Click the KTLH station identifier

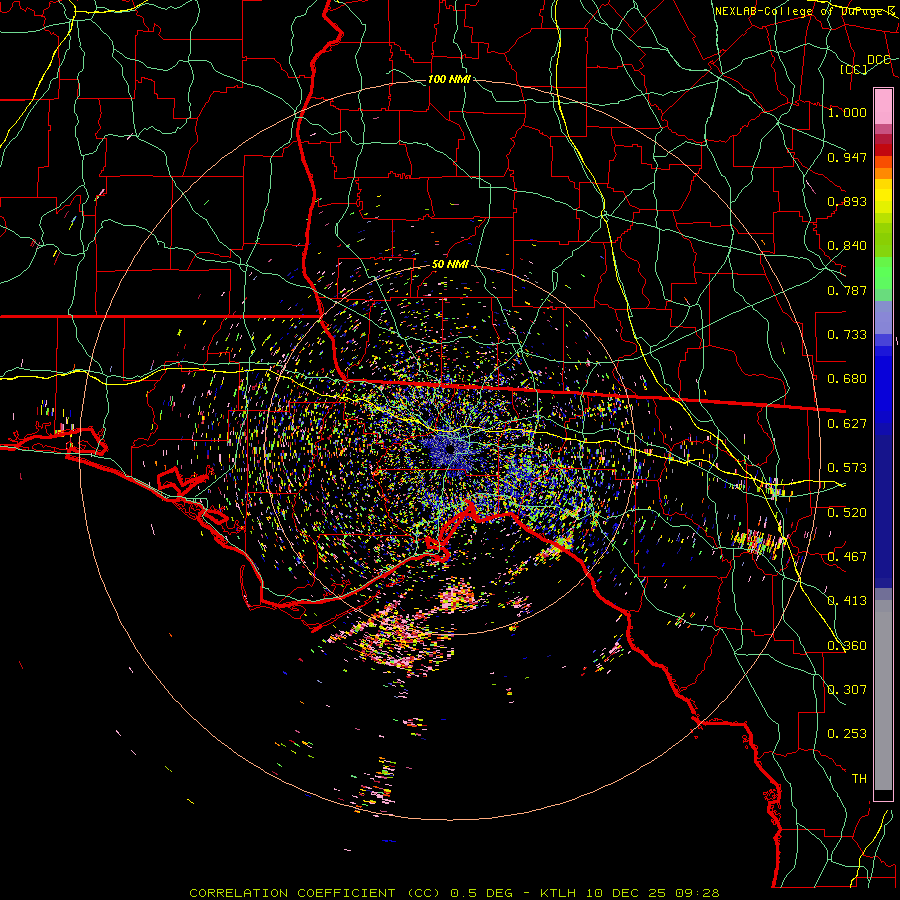tap(558, 893)
